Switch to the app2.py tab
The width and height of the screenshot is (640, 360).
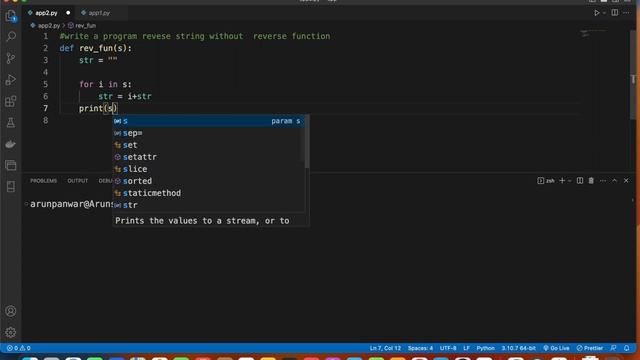(46, 13)
